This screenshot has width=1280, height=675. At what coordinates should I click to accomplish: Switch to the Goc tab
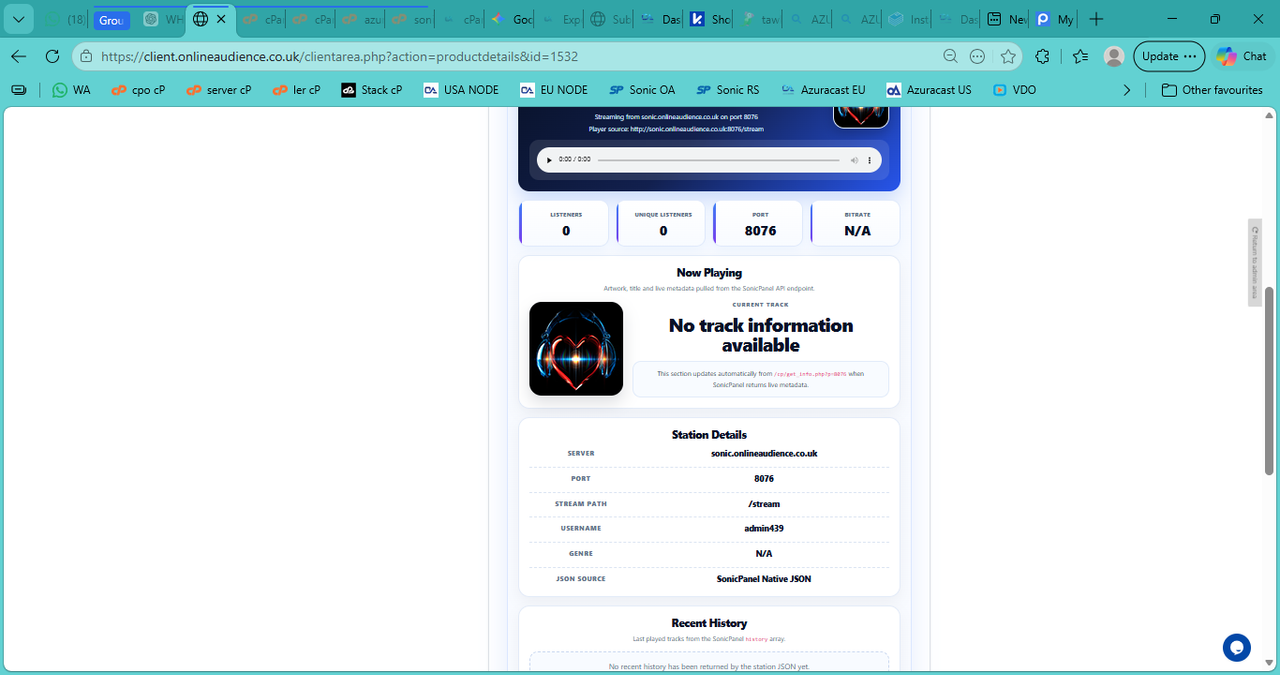511,19
